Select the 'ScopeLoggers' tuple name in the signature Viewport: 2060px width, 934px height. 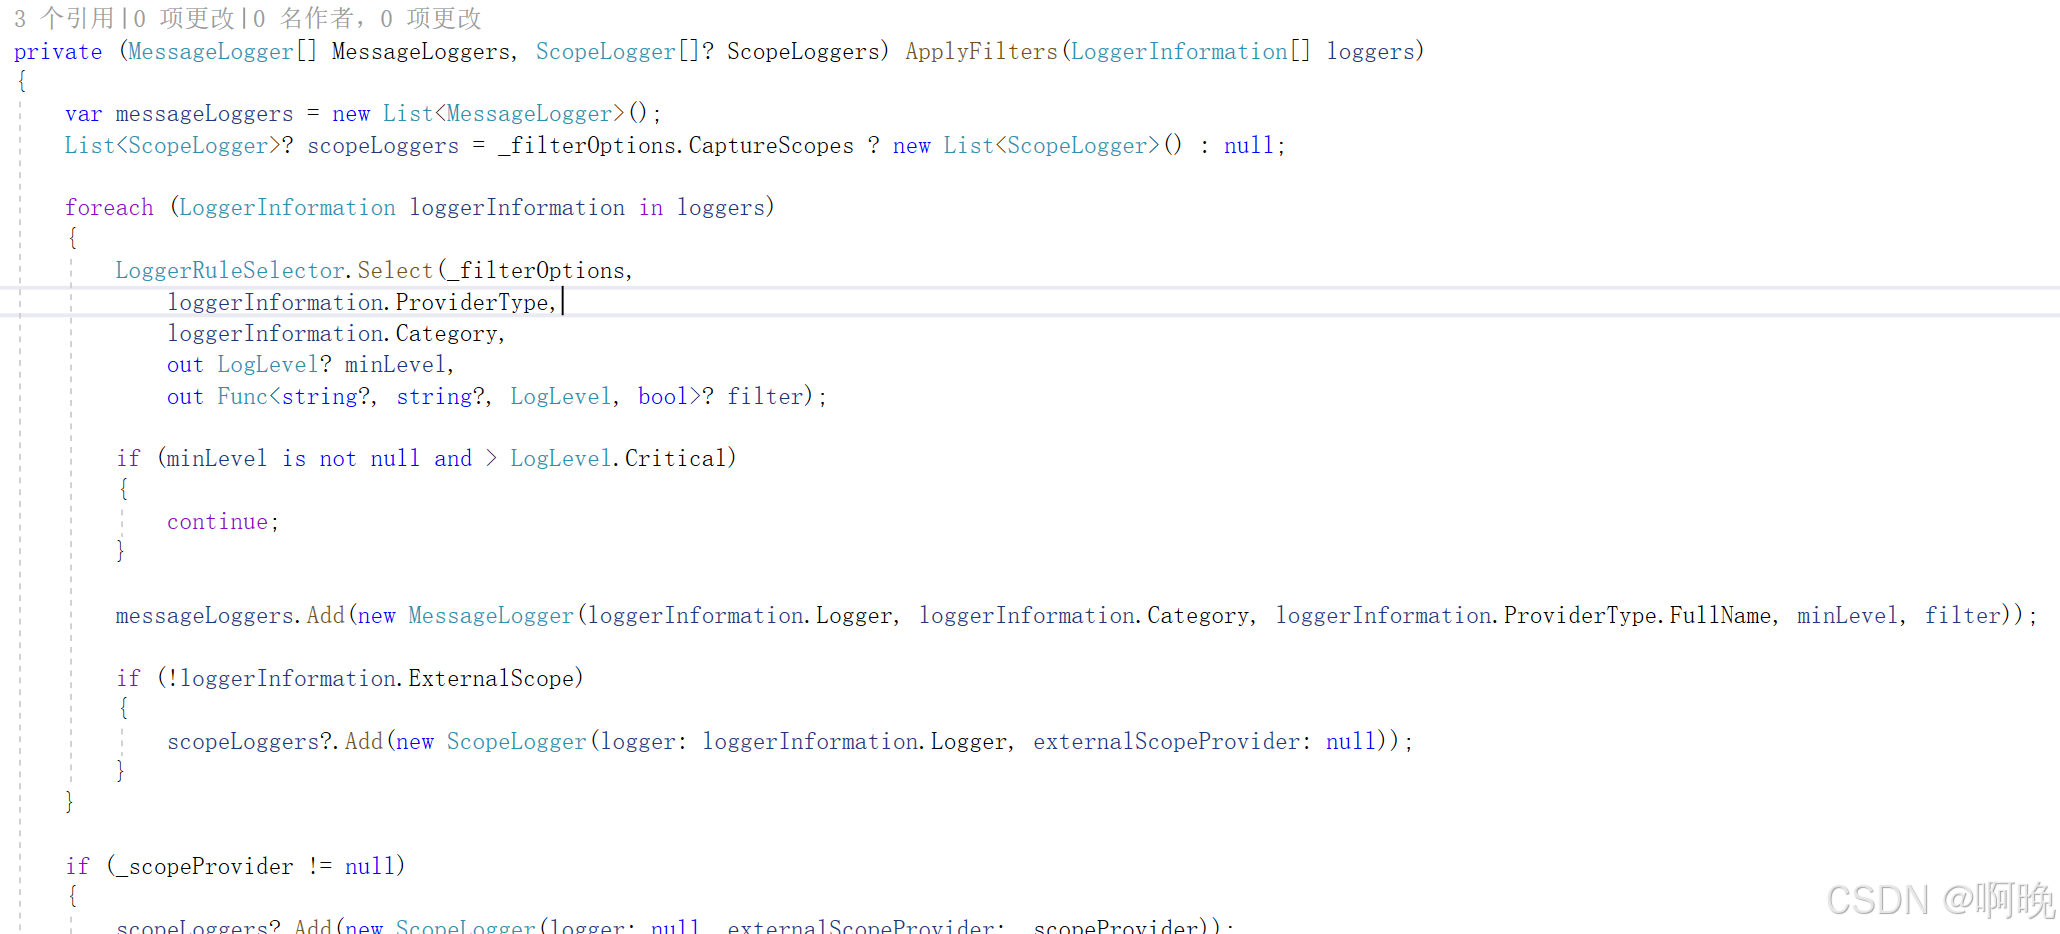coord(803,52)
